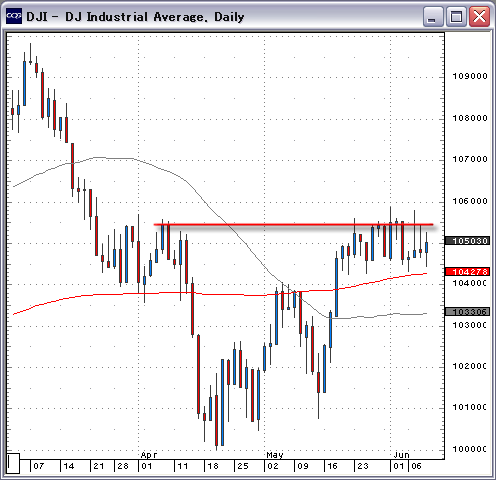Click the 16 date label
The width and height of the screenshot is (496, 480).
[x=332, y=466]
